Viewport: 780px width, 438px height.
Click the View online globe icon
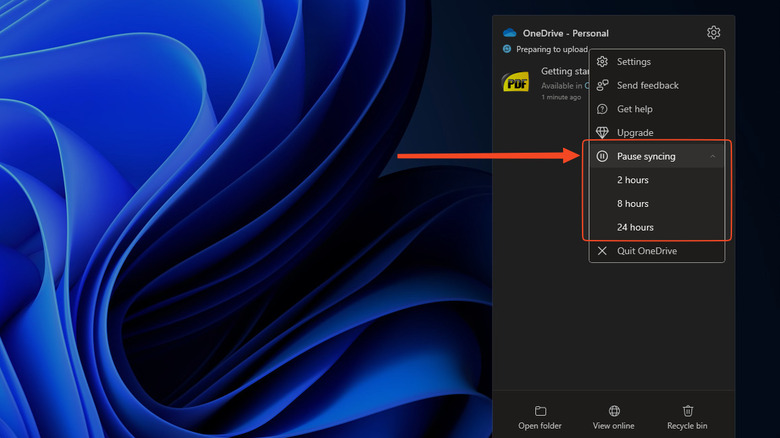pos(614,411)
